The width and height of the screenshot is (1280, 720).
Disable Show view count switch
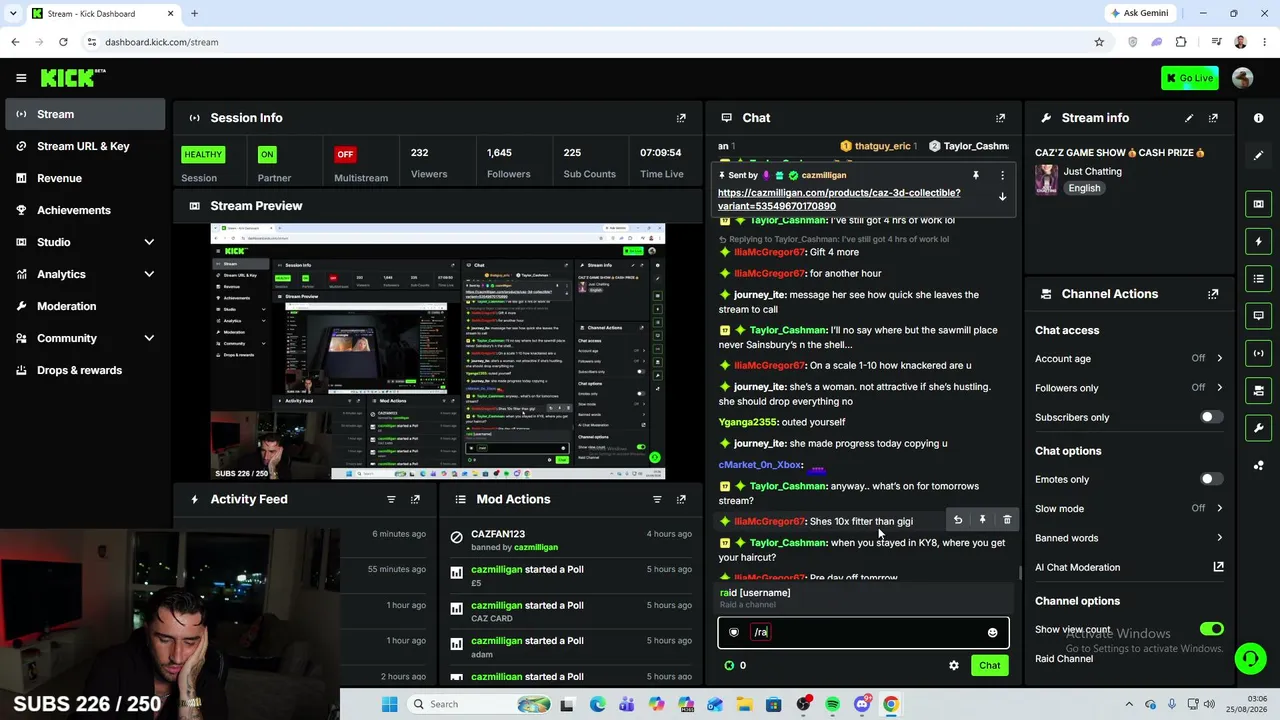(1211, 629)
